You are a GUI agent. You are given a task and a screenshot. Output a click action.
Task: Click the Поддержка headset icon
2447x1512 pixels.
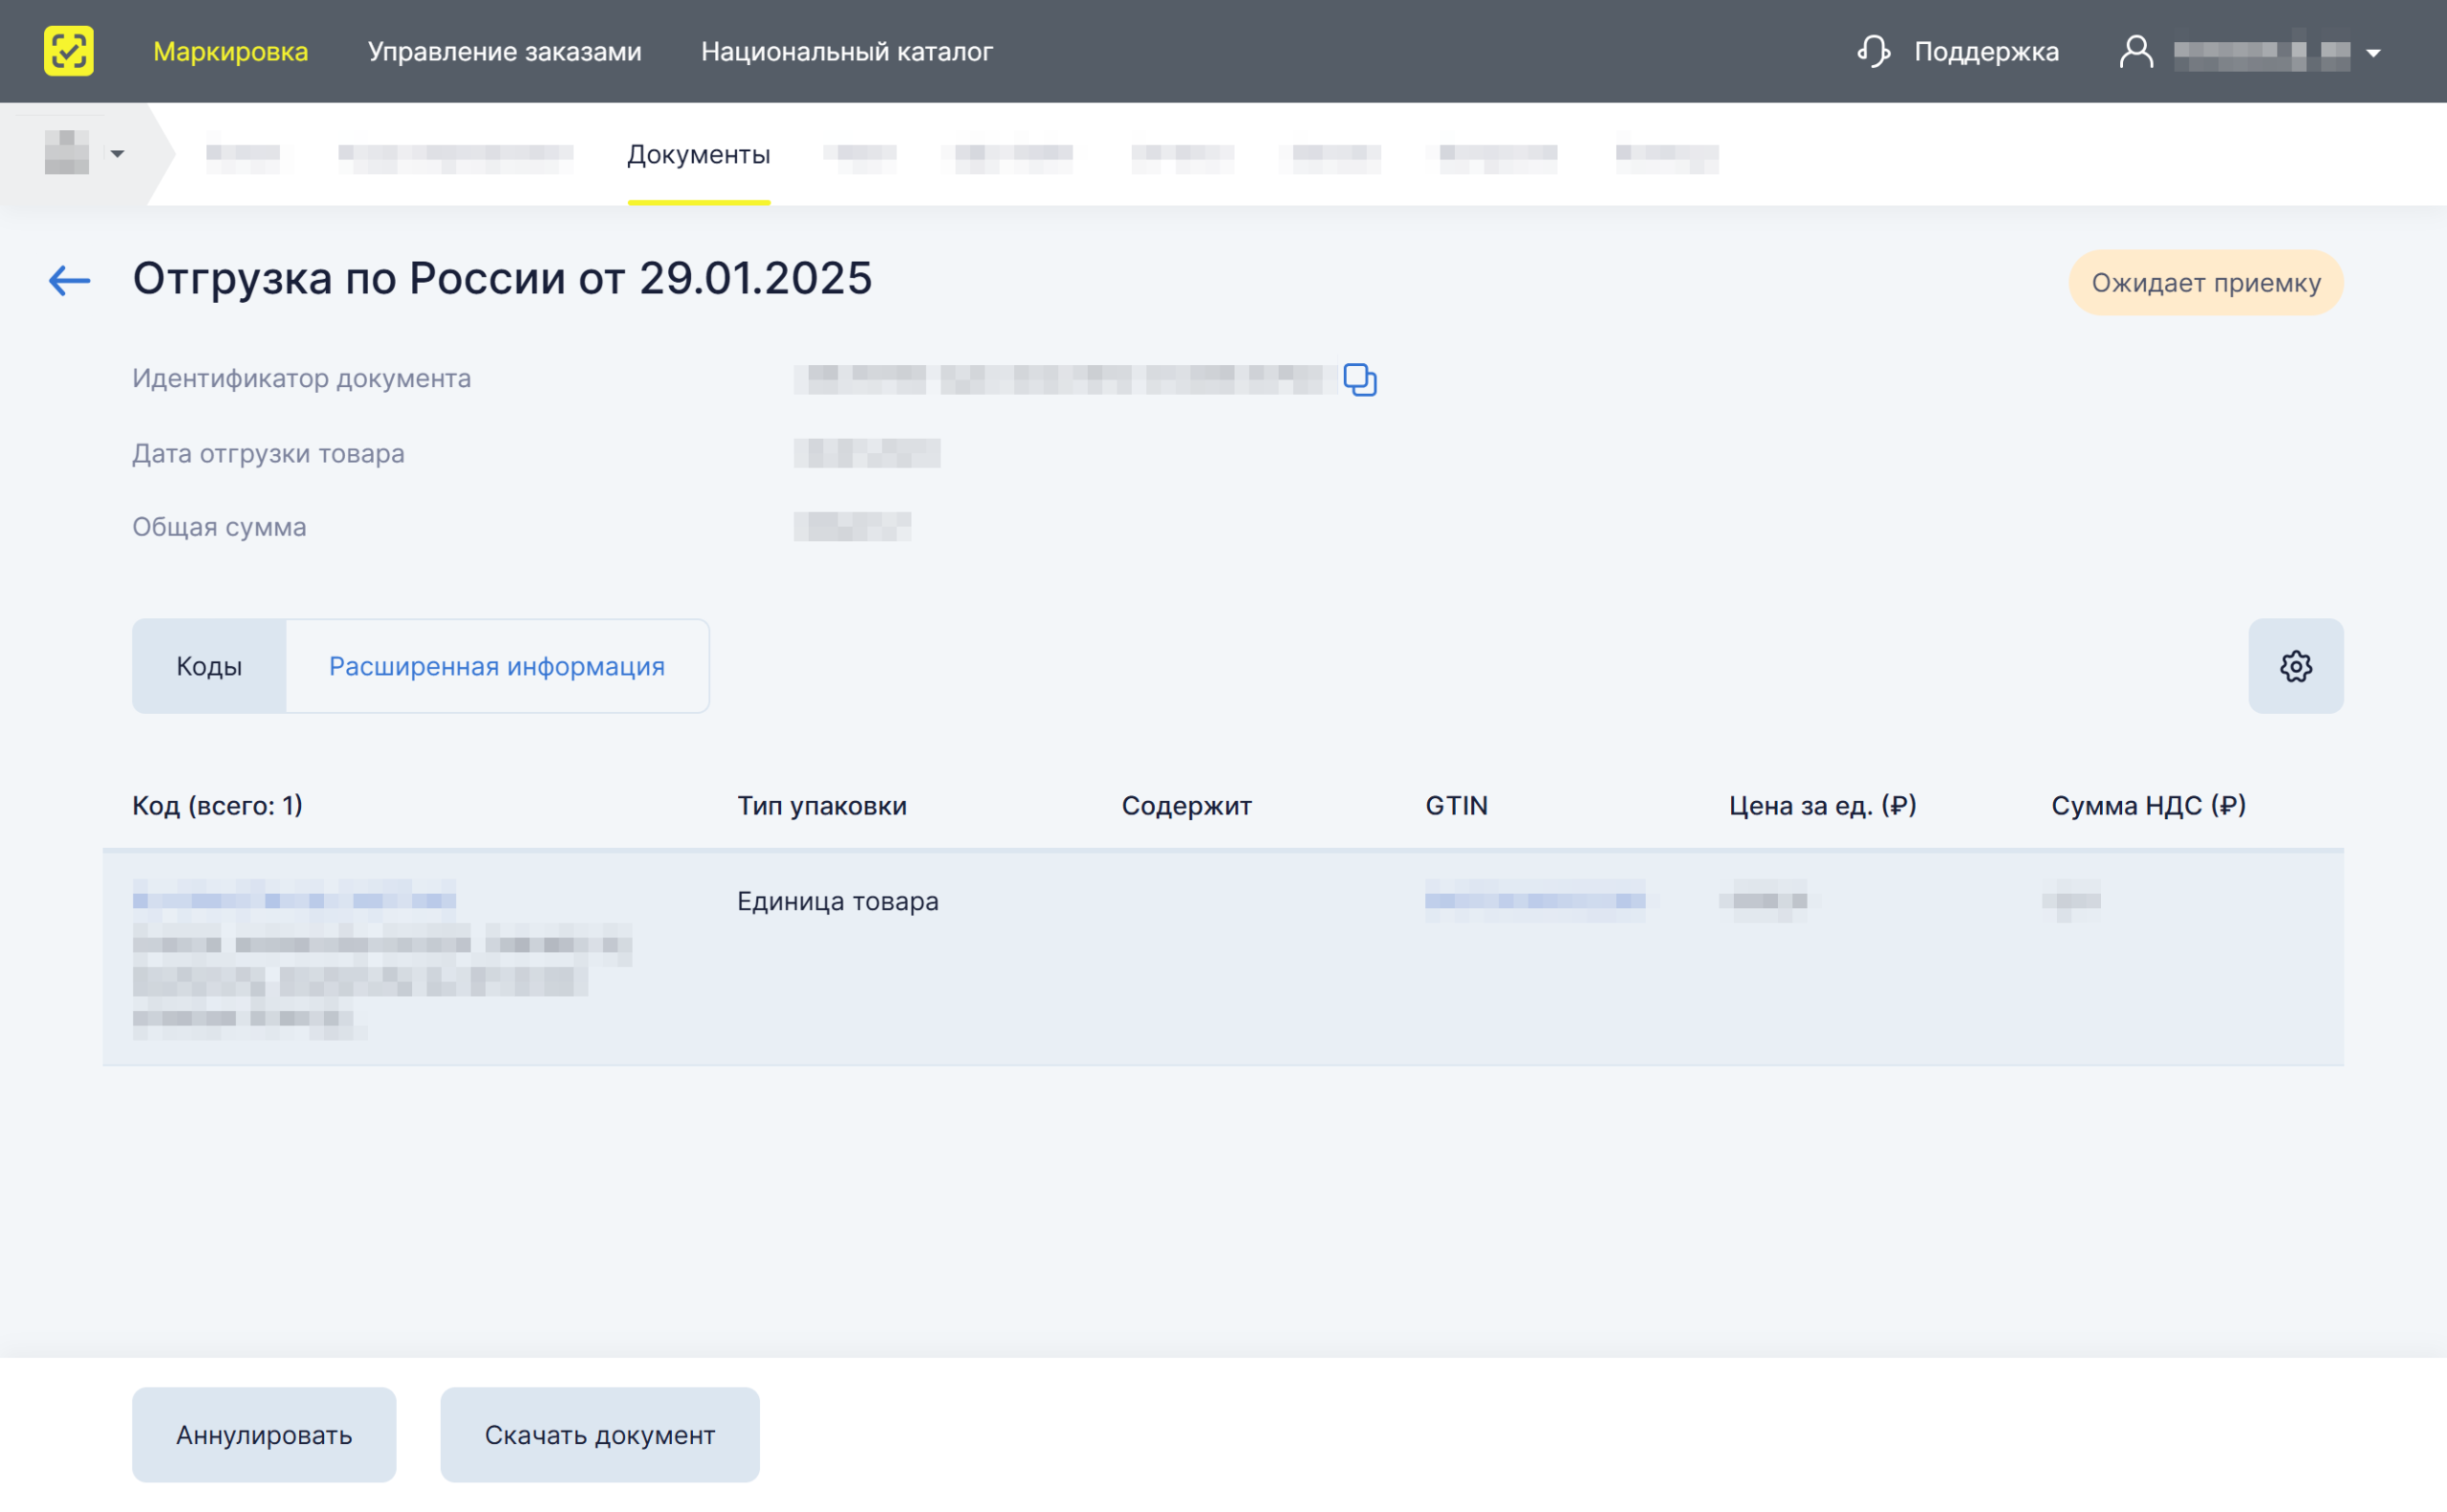coord(1875,51)
